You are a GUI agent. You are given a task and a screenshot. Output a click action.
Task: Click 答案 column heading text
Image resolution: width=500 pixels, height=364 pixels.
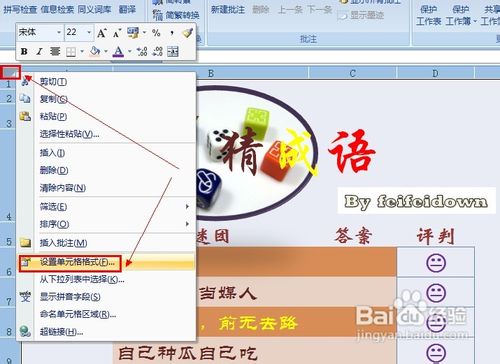click(353, 236)
